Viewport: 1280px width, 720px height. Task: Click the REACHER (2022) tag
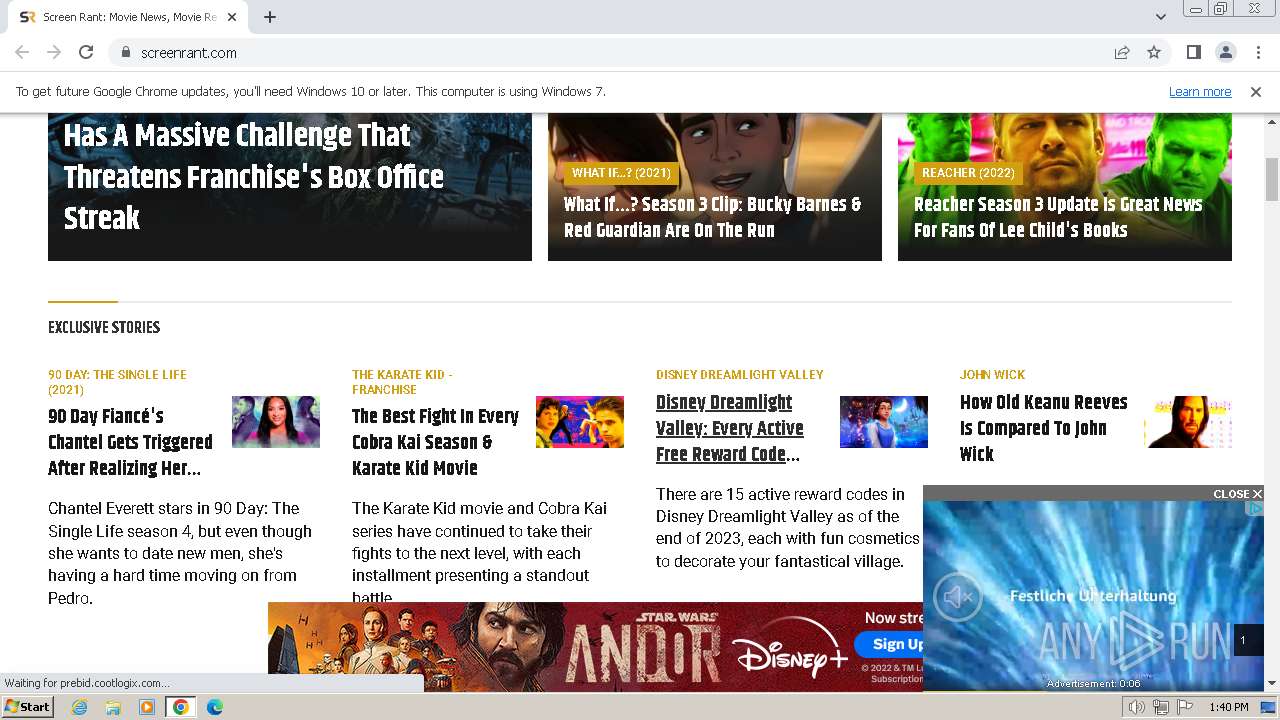968,173
